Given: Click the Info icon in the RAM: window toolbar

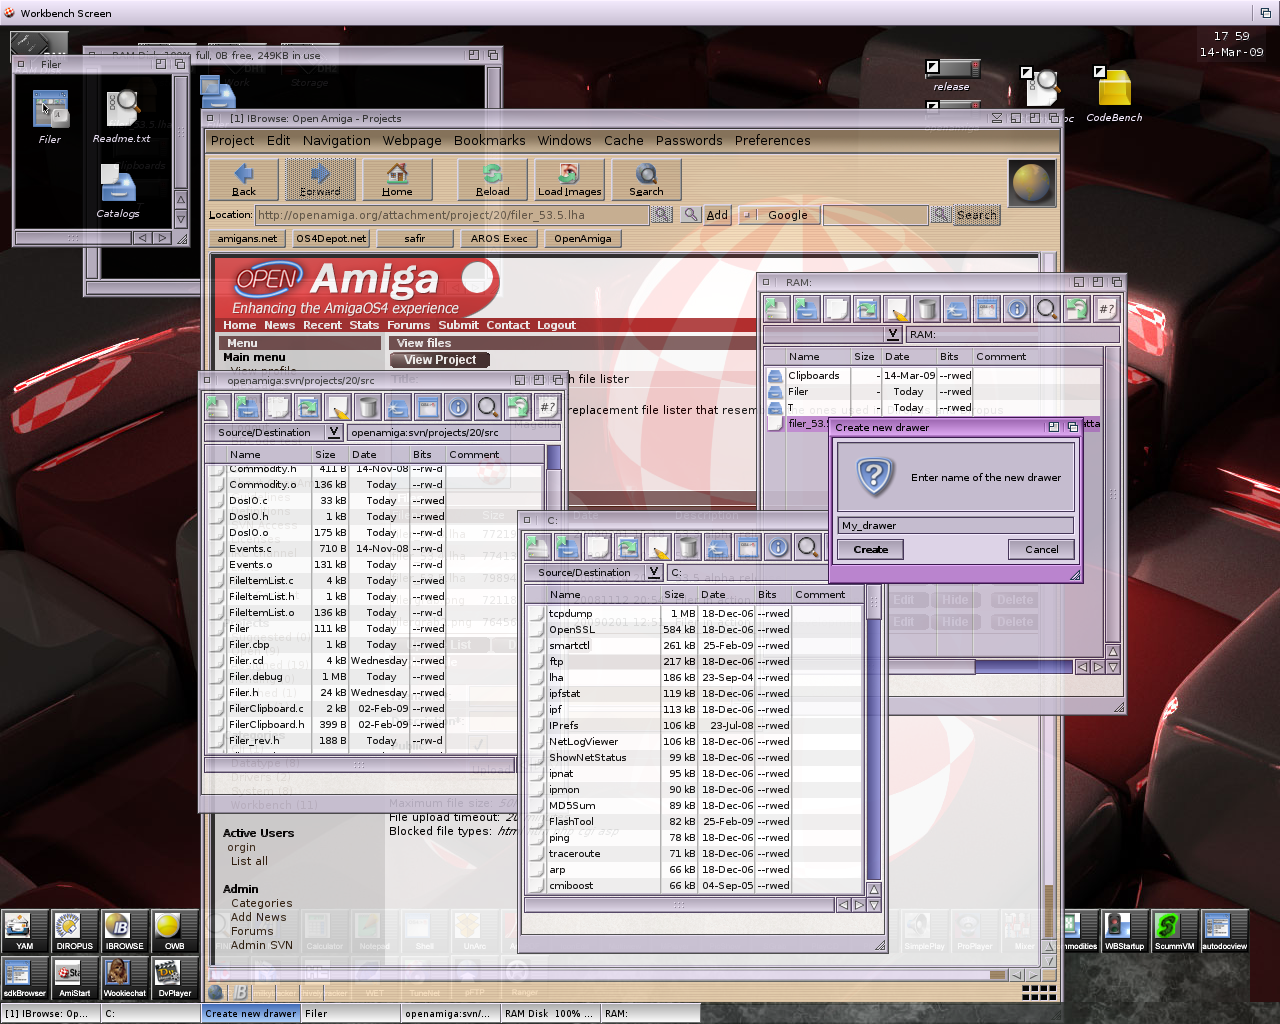Looking at the screenshot, I should (x=1017, y=309).
